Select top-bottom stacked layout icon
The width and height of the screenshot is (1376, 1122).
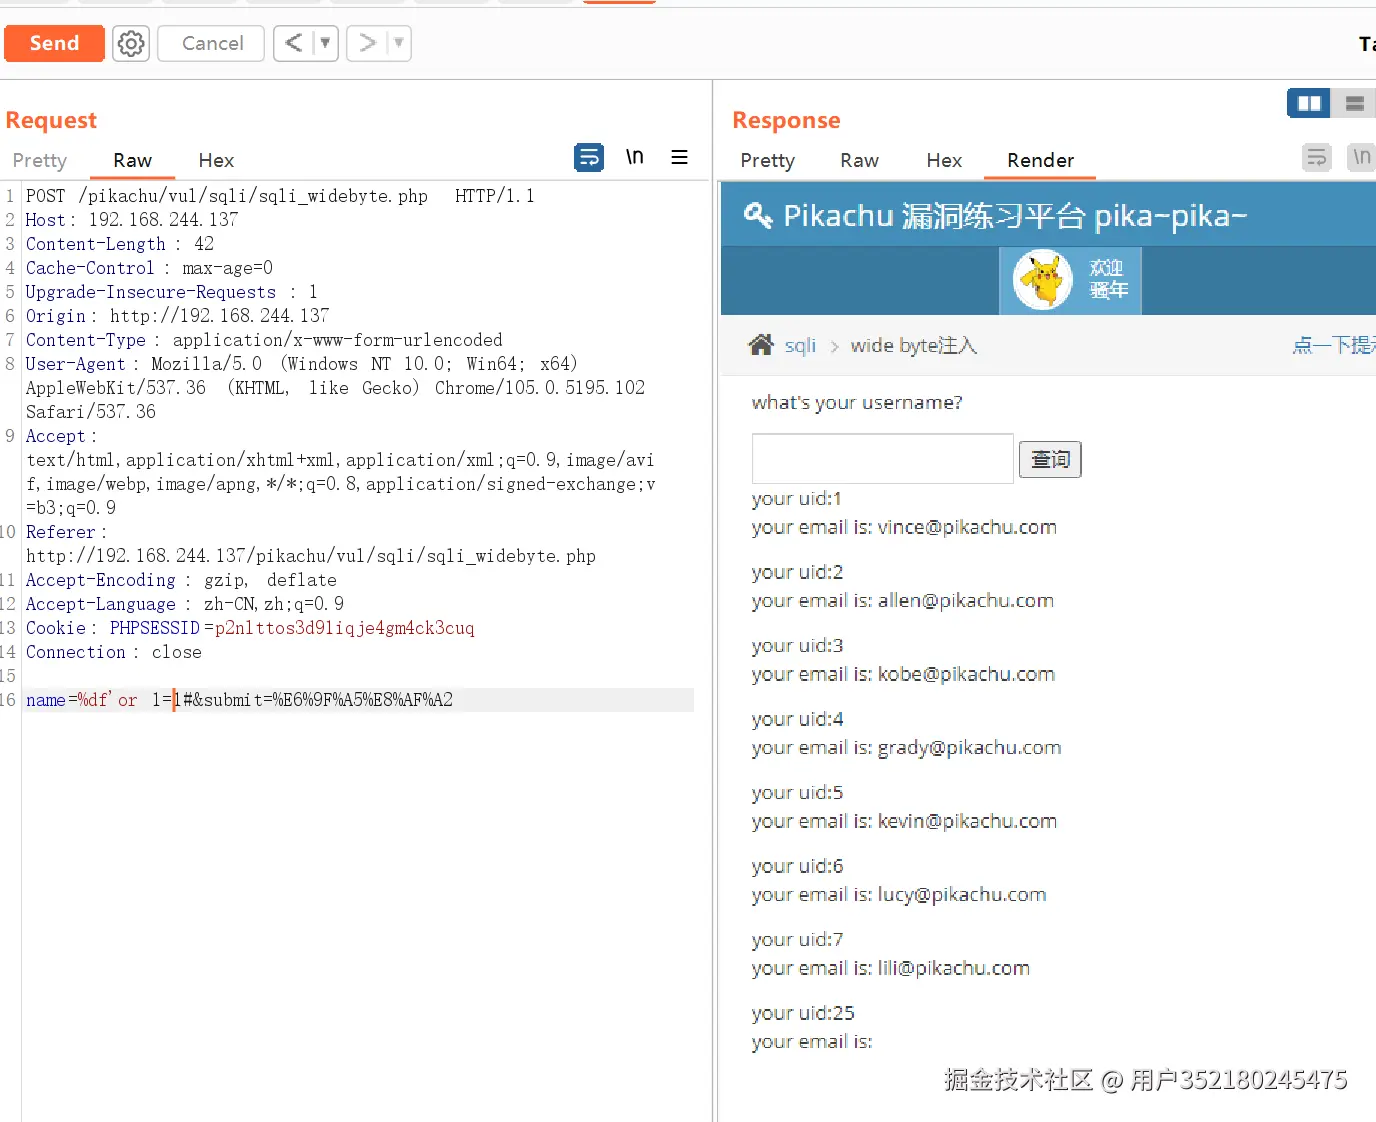pos(1355,103)
